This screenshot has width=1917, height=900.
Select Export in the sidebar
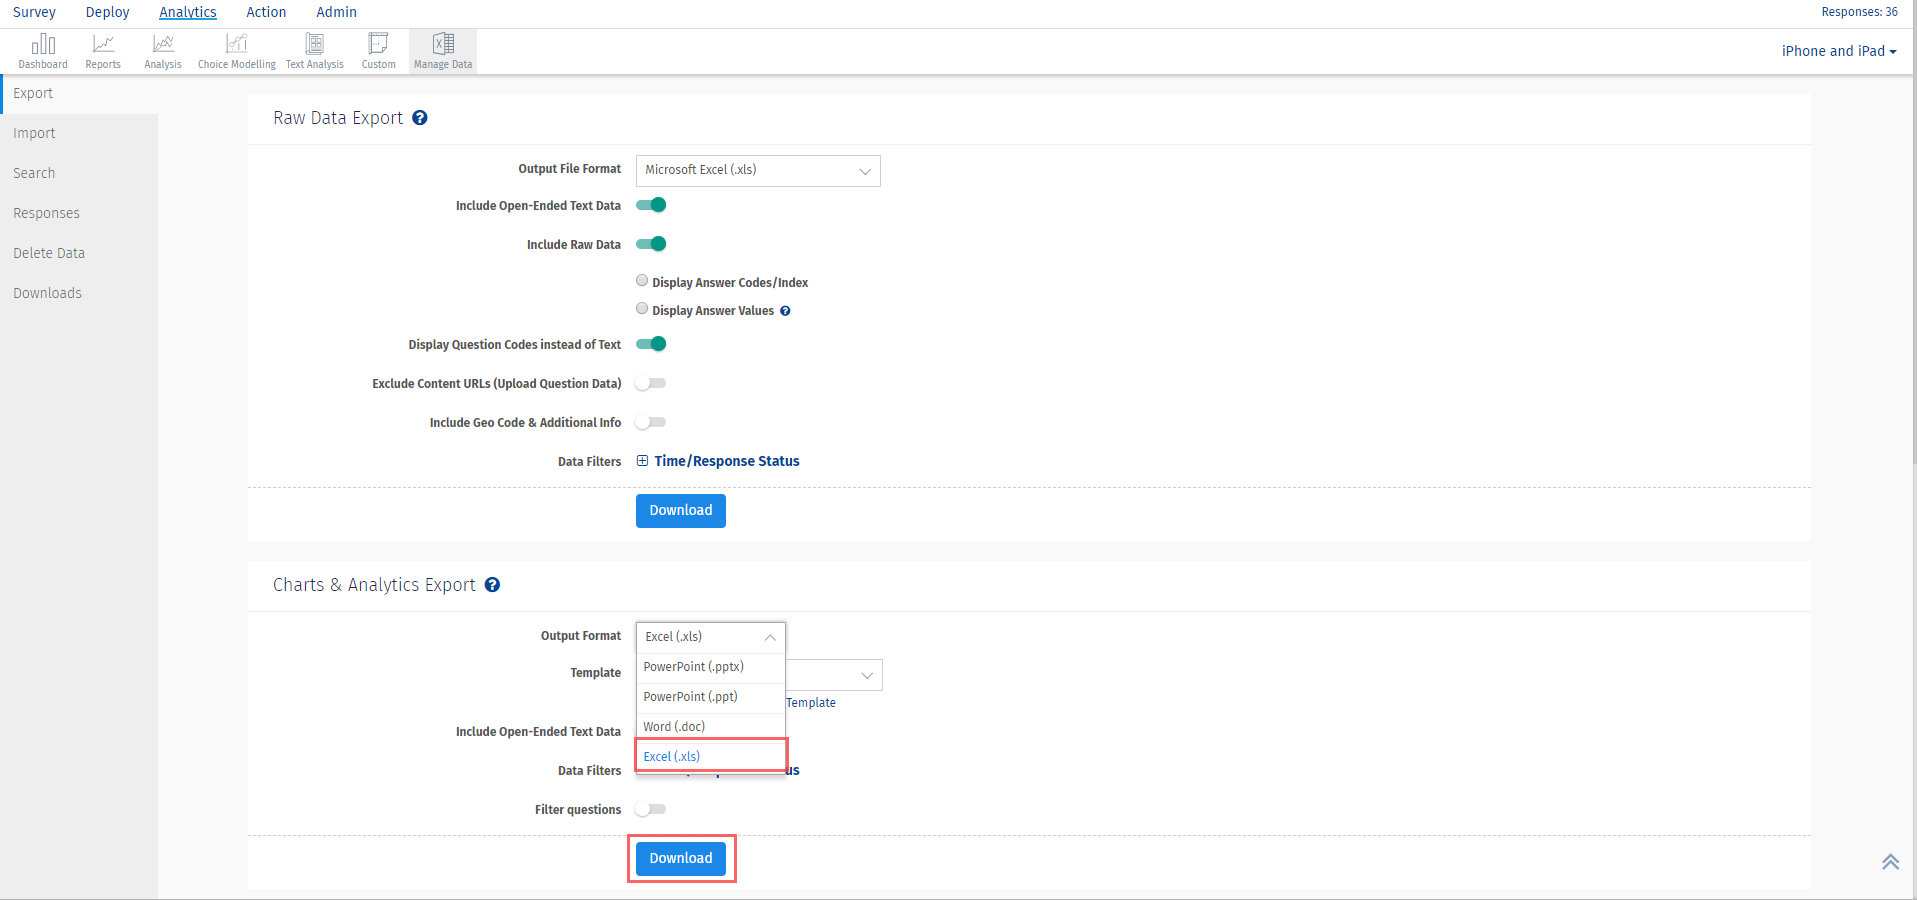point(79,93)
